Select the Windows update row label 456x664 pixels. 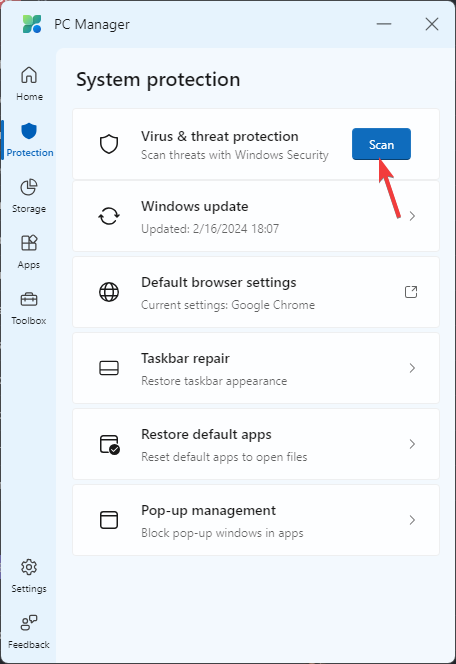coord(195,206)
